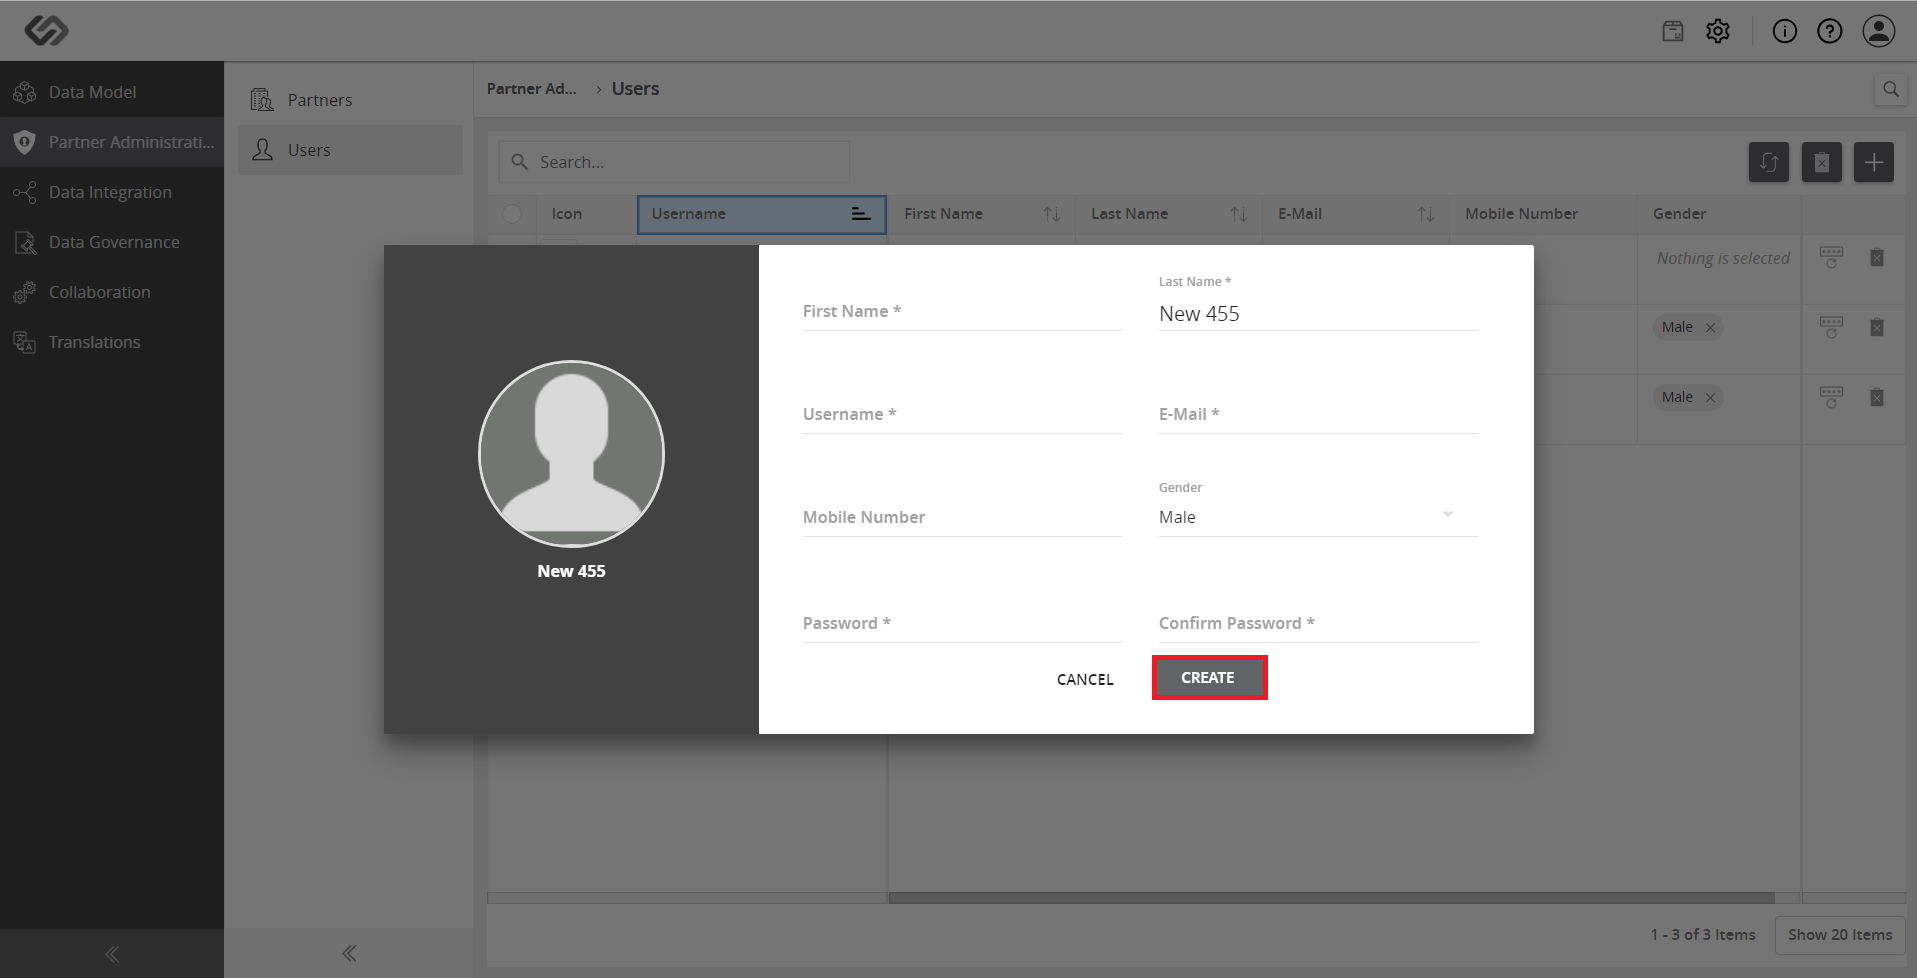Click the plus add user button
Image resolution: width=1917 pixels, height=978 pixels.
click(1874, 162)
